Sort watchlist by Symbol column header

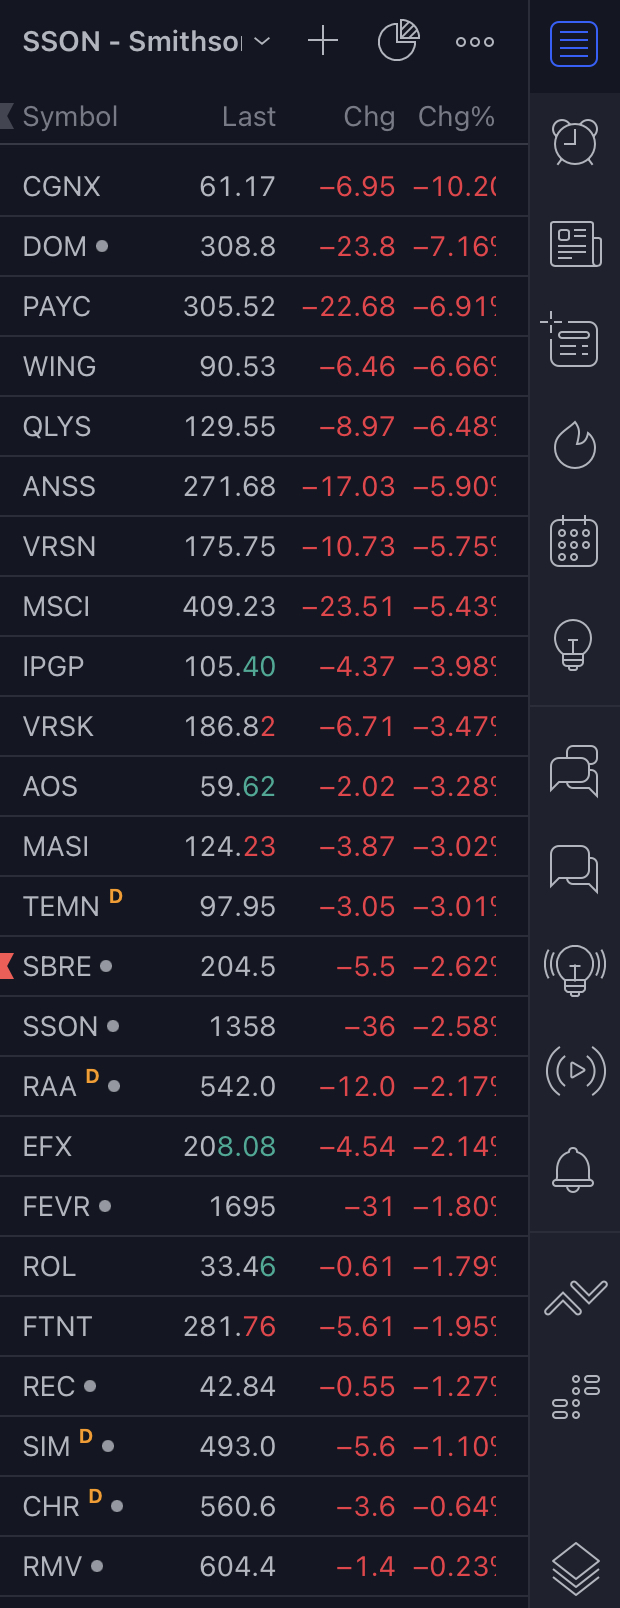pyautogui.click(x=70, y=117)
